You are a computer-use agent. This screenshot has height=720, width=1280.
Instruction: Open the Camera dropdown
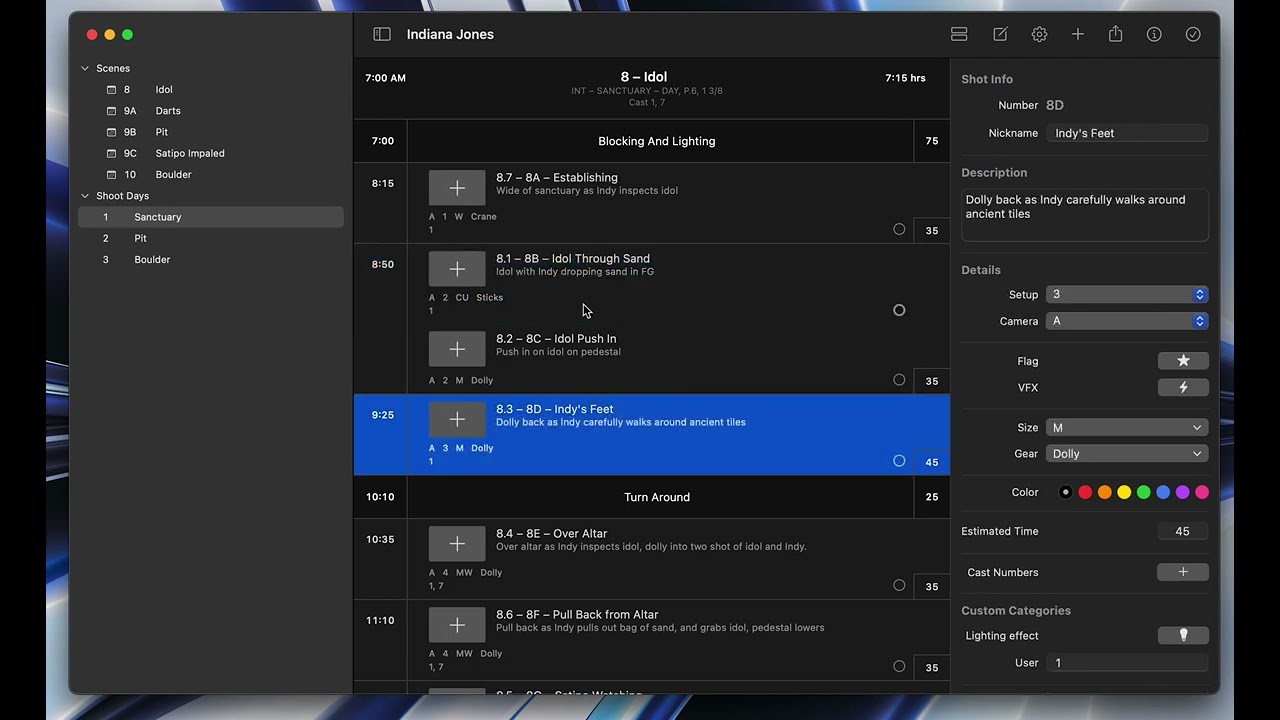click(x=1127, y=321)
